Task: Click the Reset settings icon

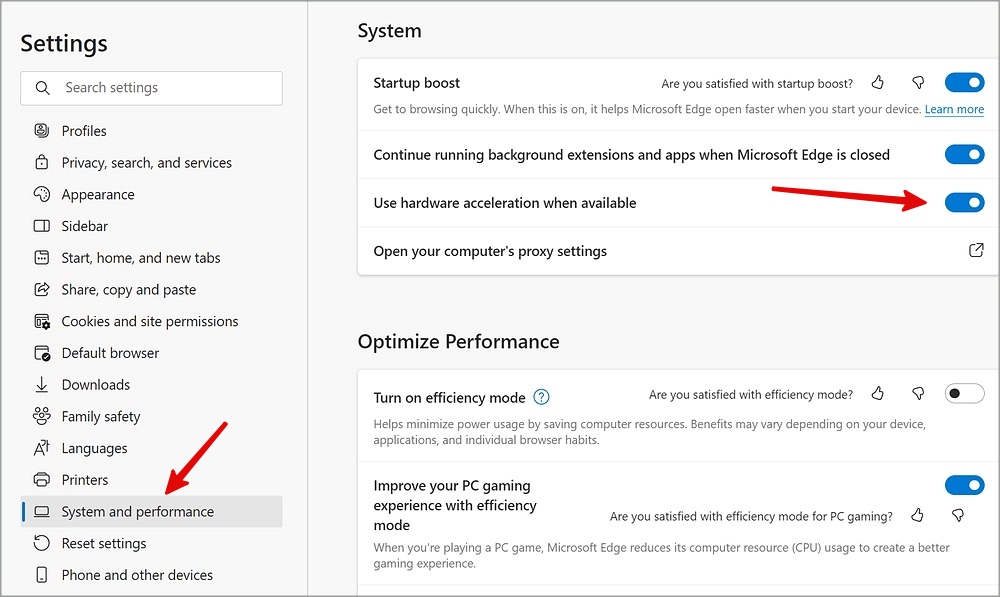Action: tap(41, 543)
